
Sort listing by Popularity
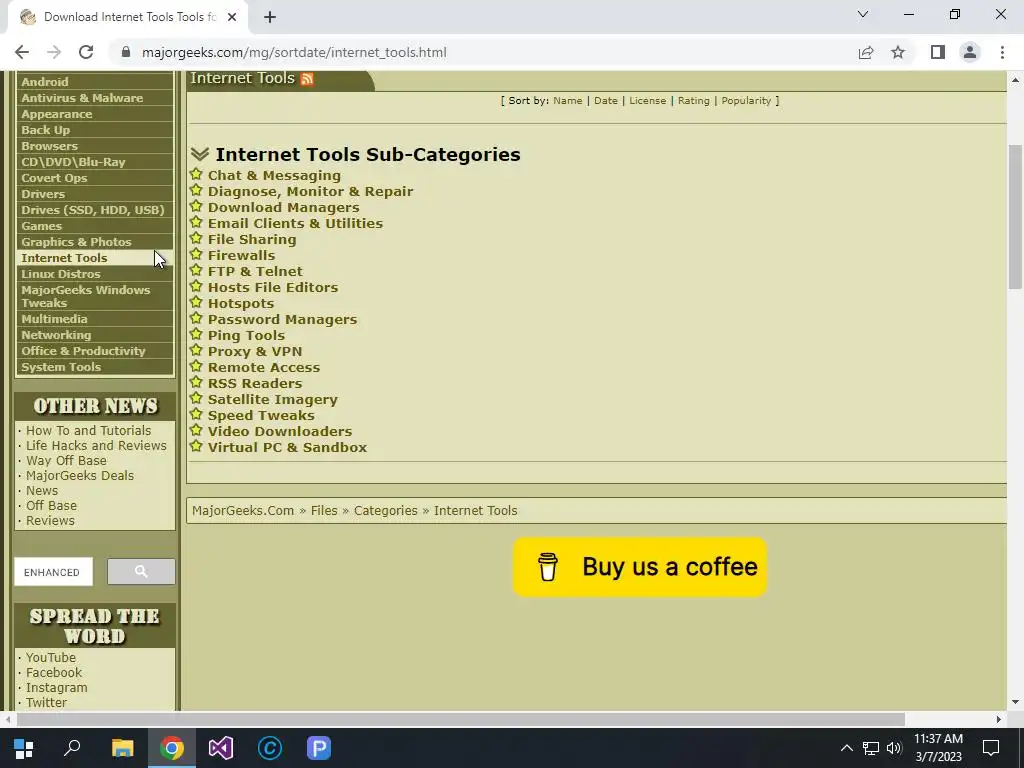click(x=746, y=101)
